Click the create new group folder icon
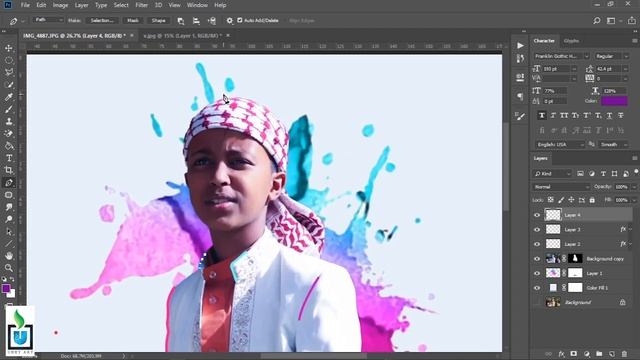The width and height of the screenshot is (640, 360). click(599, 354)
